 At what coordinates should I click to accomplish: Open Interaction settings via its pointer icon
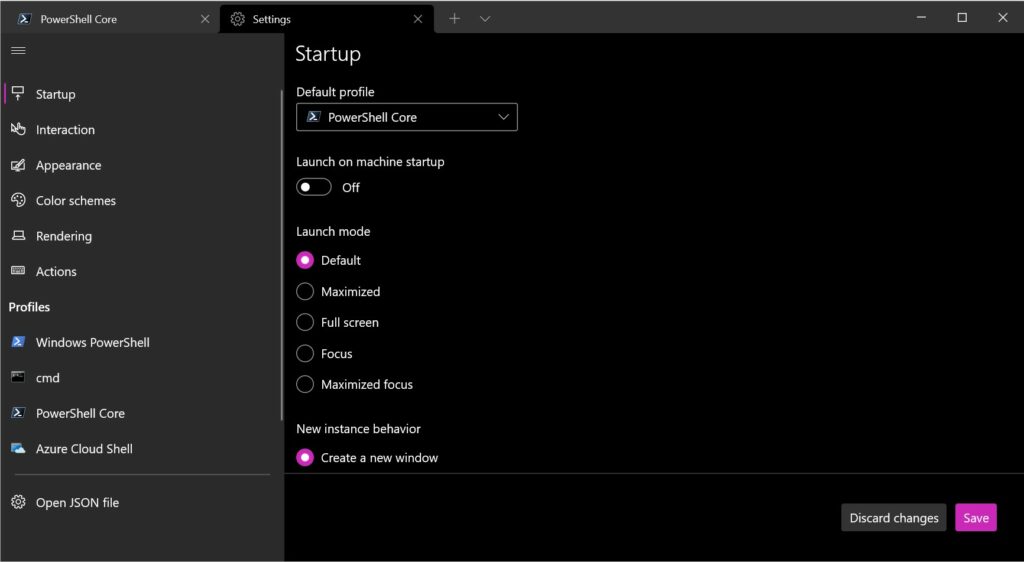pyautogui.click(x=18, y=130)
